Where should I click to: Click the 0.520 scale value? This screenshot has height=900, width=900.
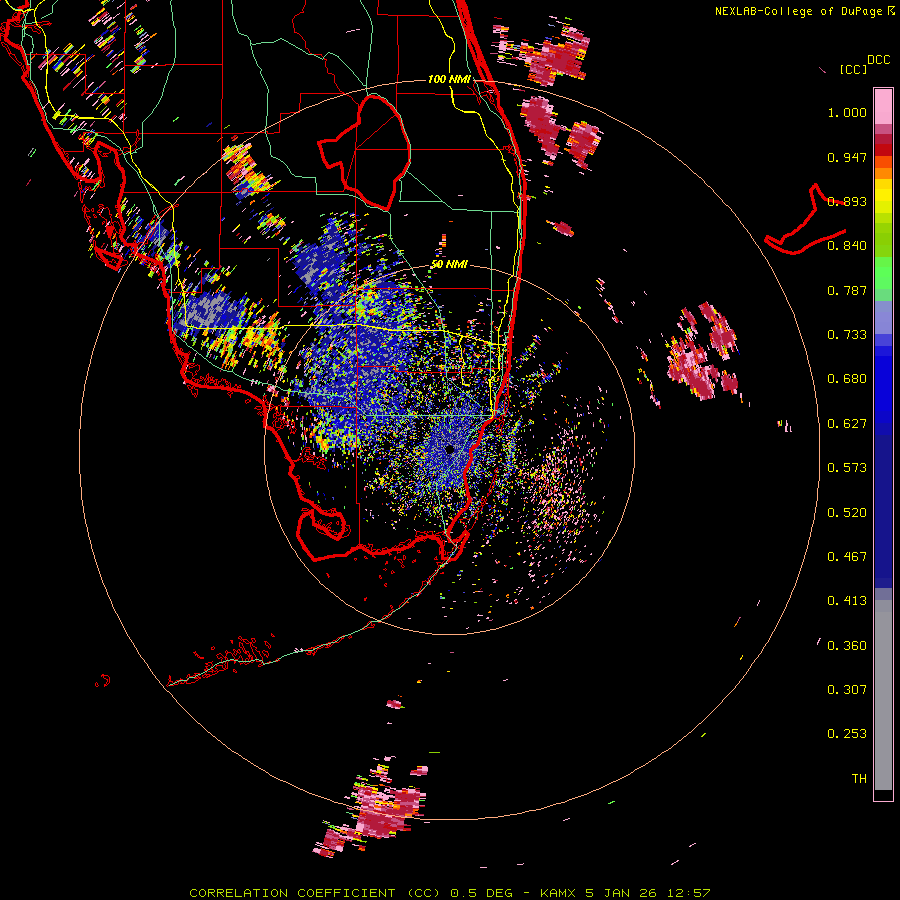click(x=847, y=513)
